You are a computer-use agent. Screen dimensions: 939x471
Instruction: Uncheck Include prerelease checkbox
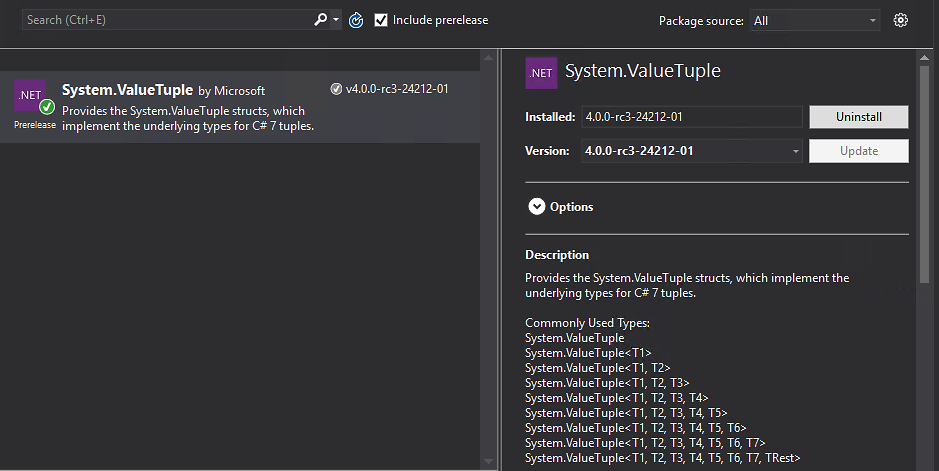coord(381,20)
